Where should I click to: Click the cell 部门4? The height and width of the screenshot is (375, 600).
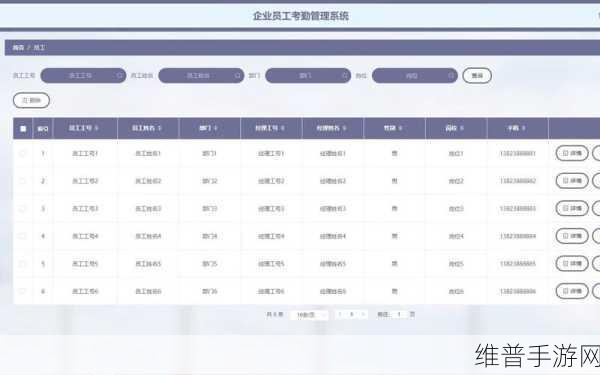(210, 236)
